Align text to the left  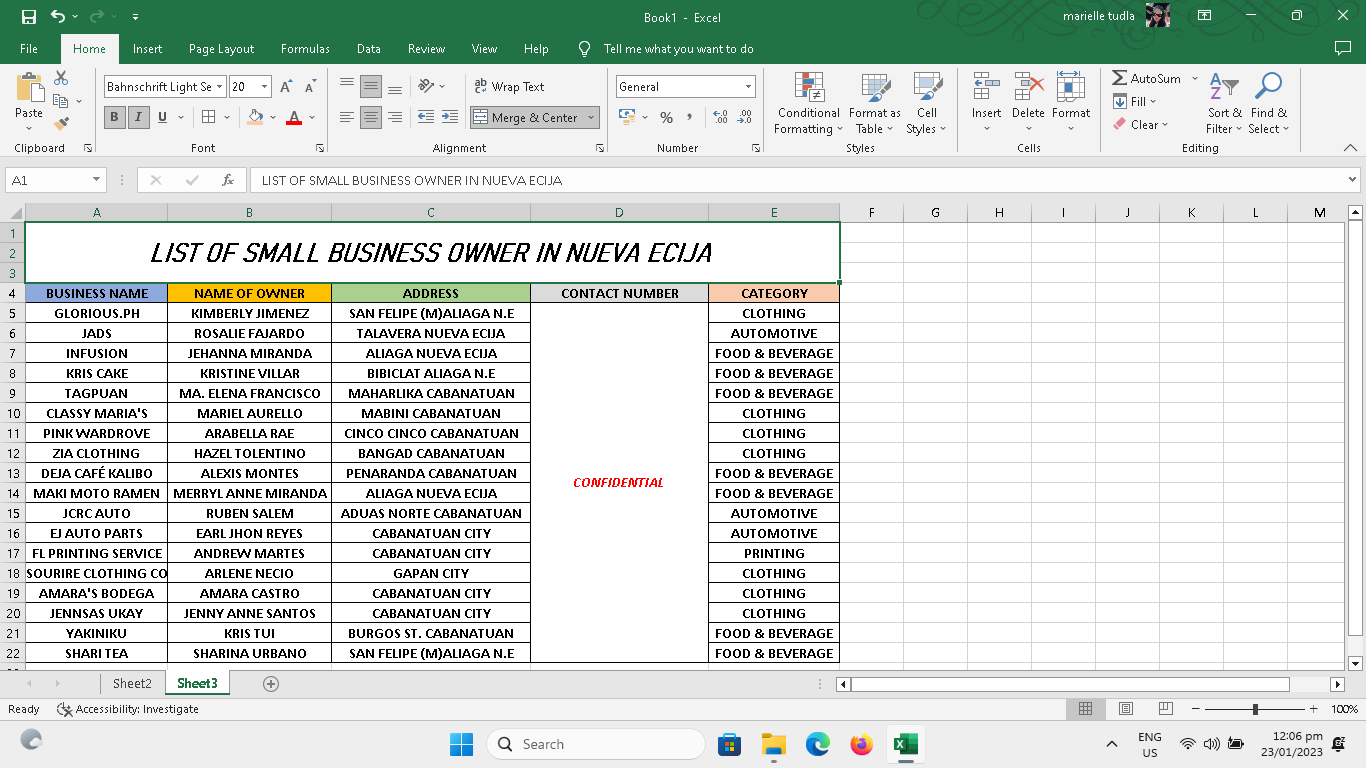(x=347, y=117)
